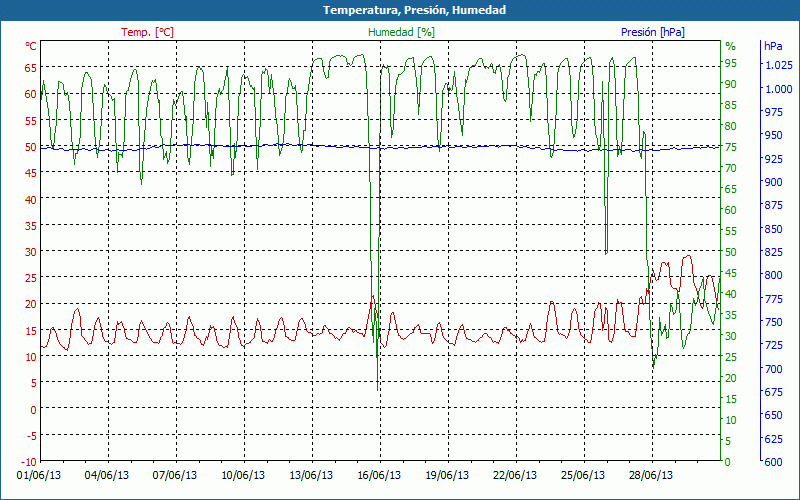The height and width of the screenshot is (500, 800).
Task: Click the blue '600' pressure axis value
Action: [x=773, y=462]
